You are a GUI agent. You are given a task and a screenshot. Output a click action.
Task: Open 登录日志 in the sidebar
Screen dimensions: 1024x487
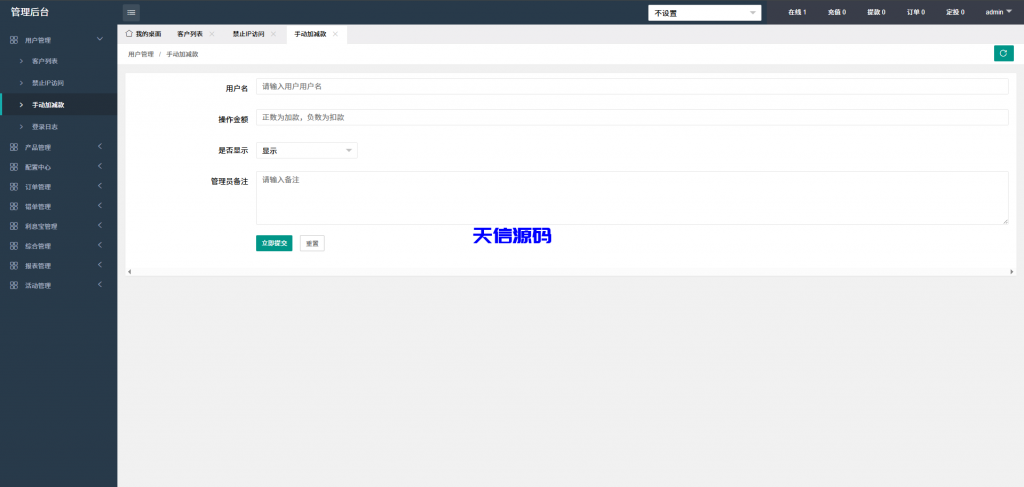tap(45, 127)
